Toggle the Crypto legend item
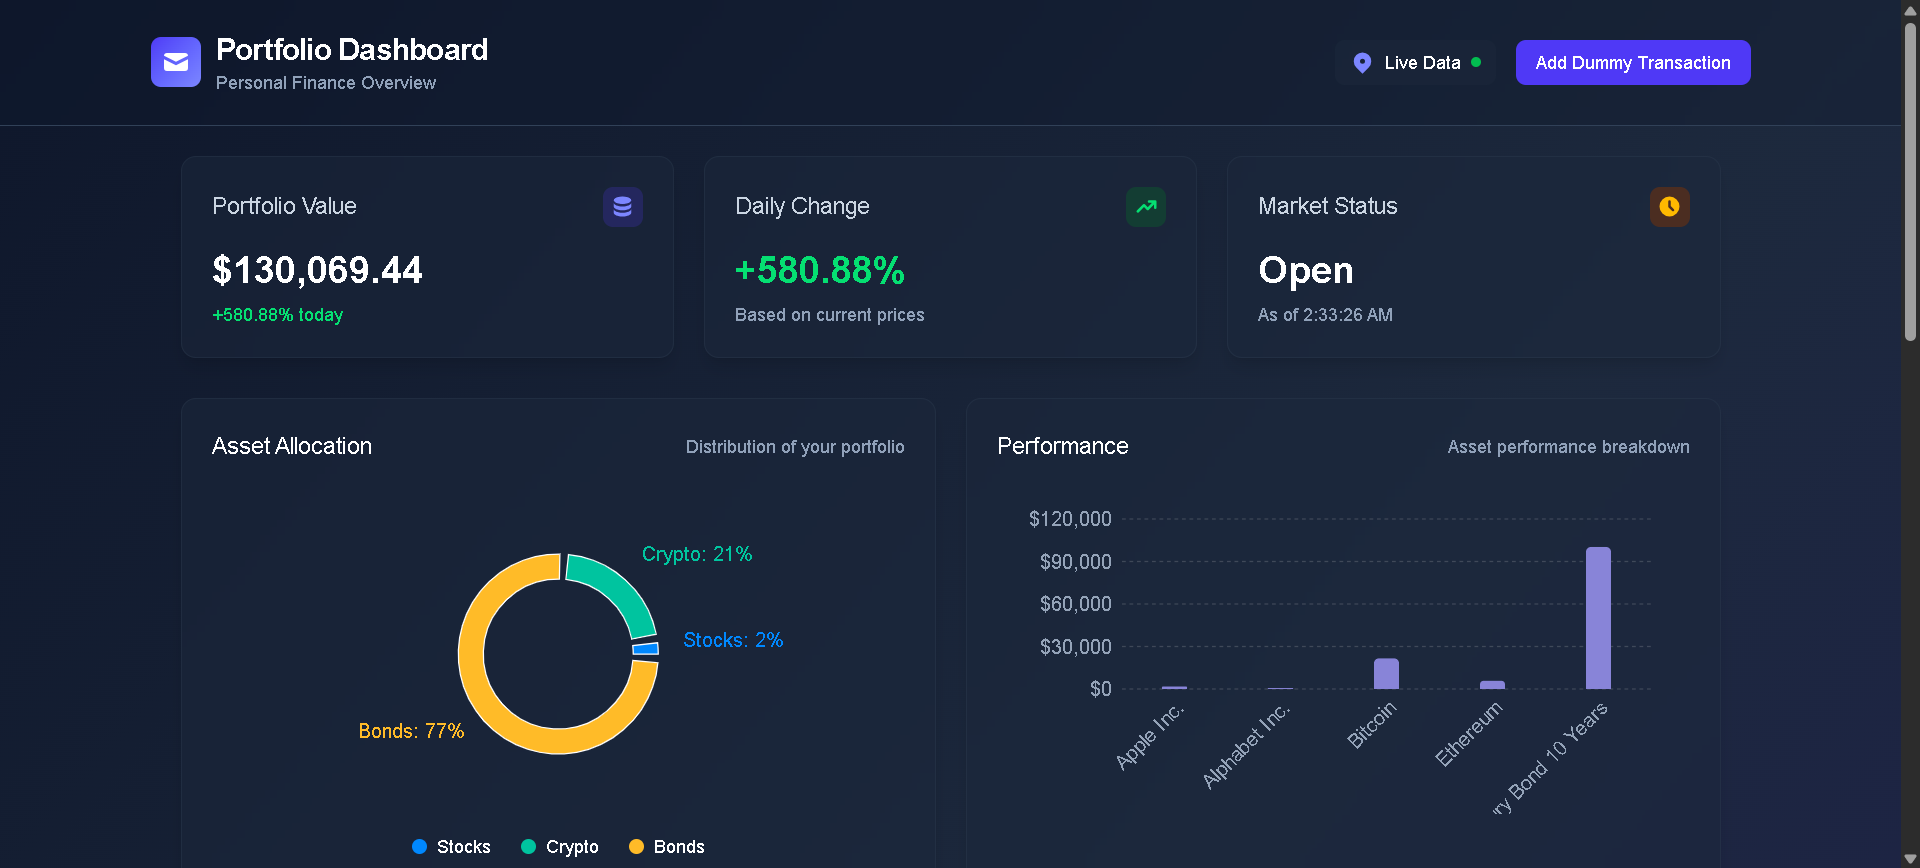 (x=560, y=847)
